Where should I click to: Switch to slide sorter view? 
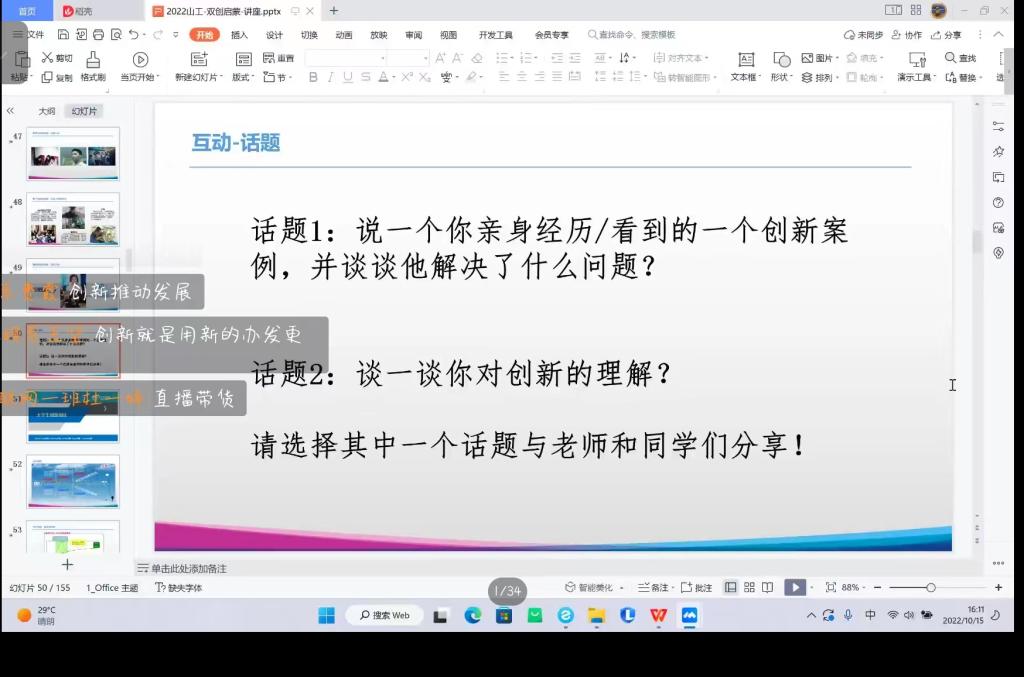[x=749, y=587]
